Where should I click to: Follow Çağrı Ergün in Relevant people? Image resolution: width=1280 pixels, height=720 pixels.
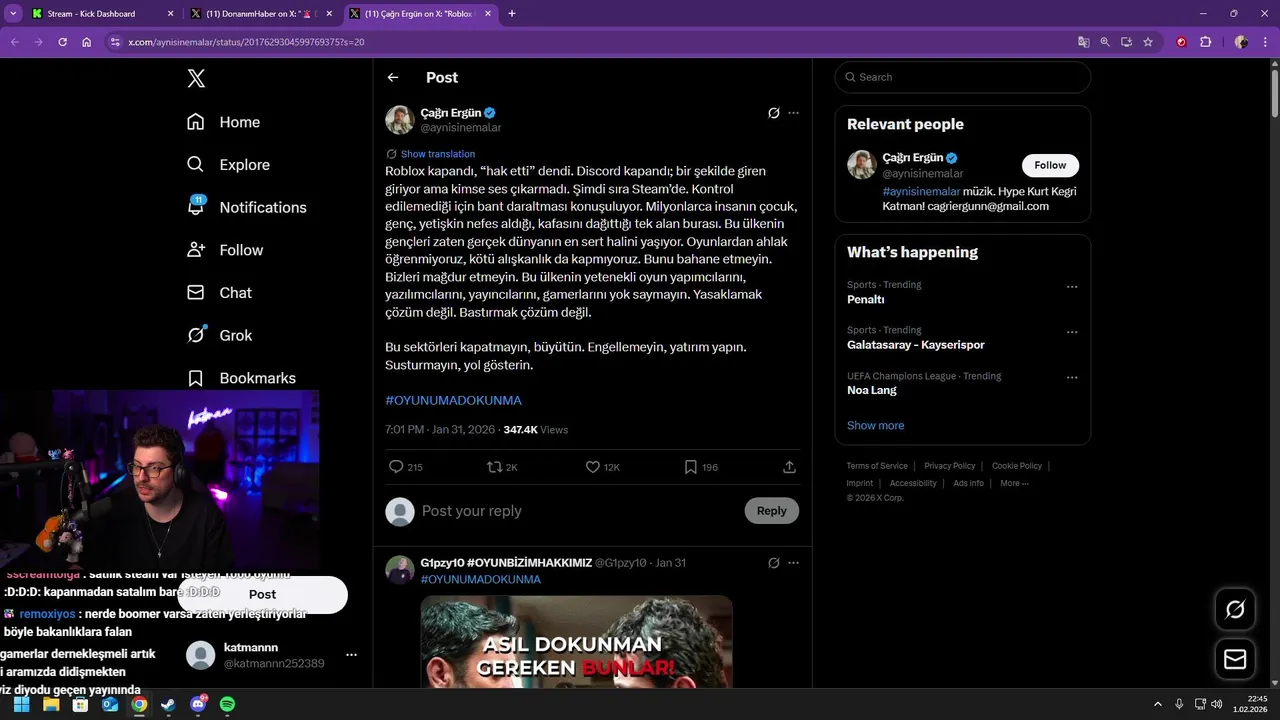tap(1050, 165)
